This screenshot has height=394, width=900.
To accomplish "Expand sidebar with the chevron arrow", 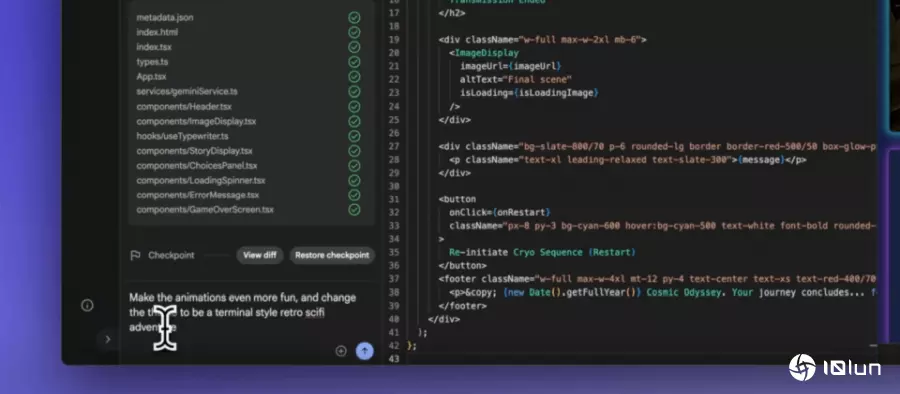I will tap(107, 339).
